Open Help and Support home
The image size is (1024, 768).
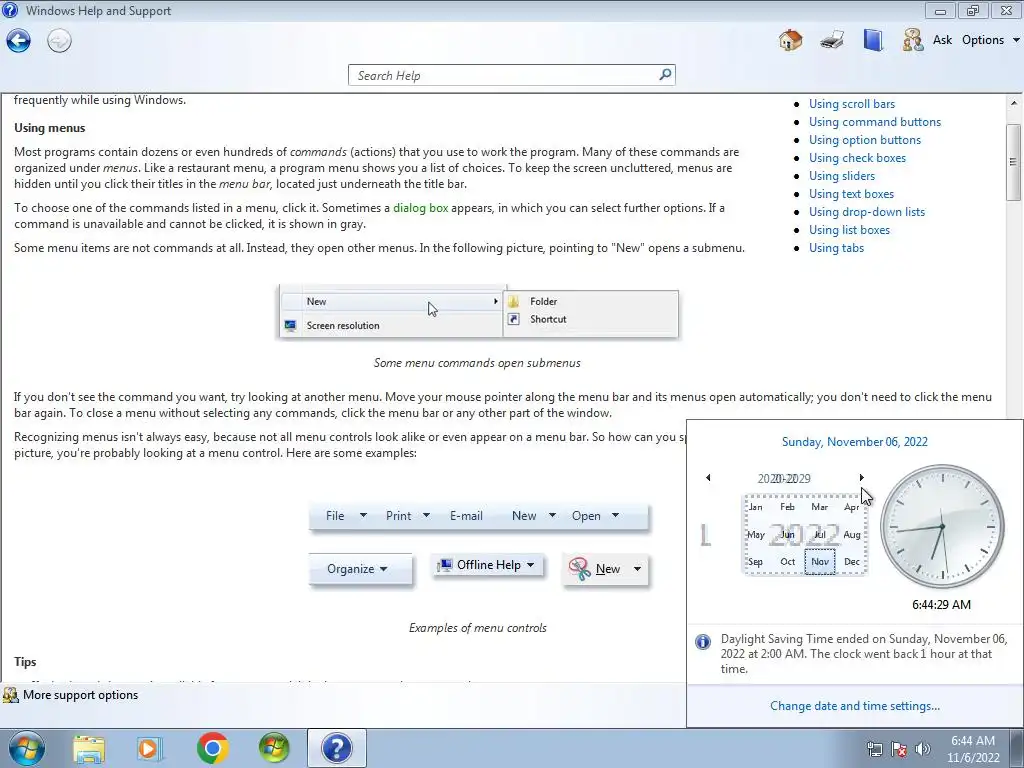pos(790,40)
